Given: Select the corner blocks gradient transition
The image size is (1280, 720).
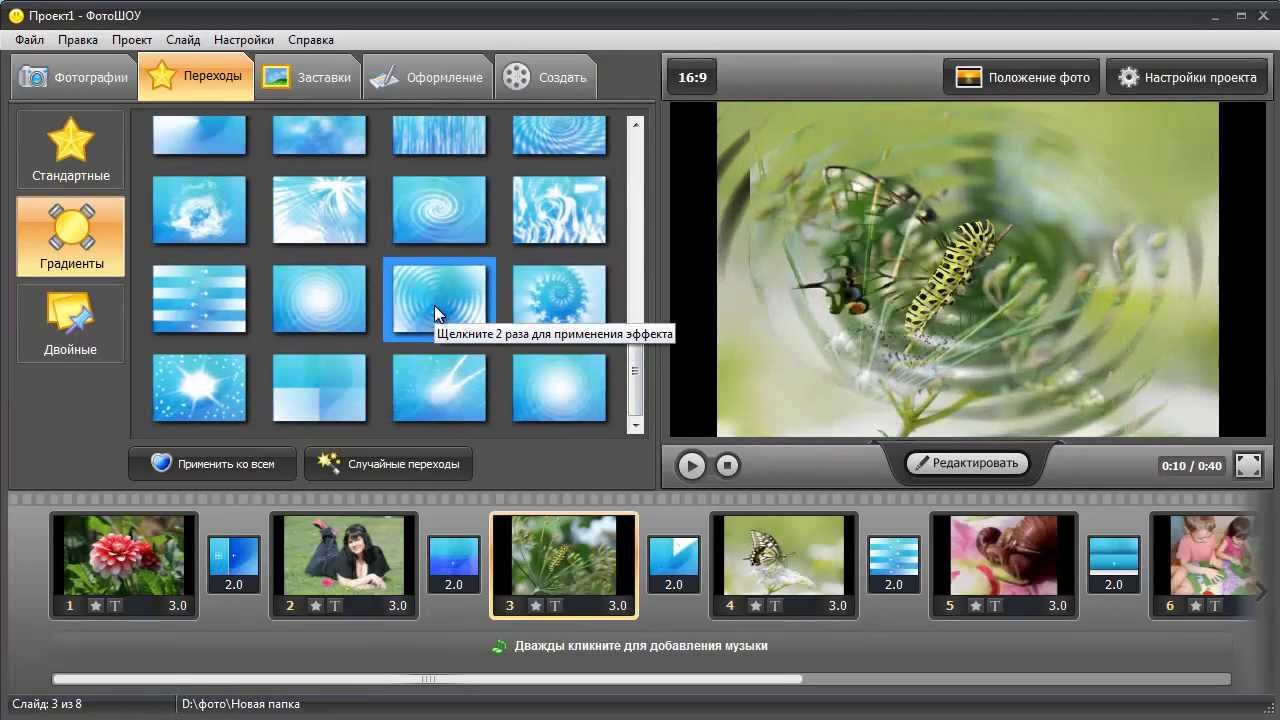Looking at the screenshot, I should click(319, 388).
